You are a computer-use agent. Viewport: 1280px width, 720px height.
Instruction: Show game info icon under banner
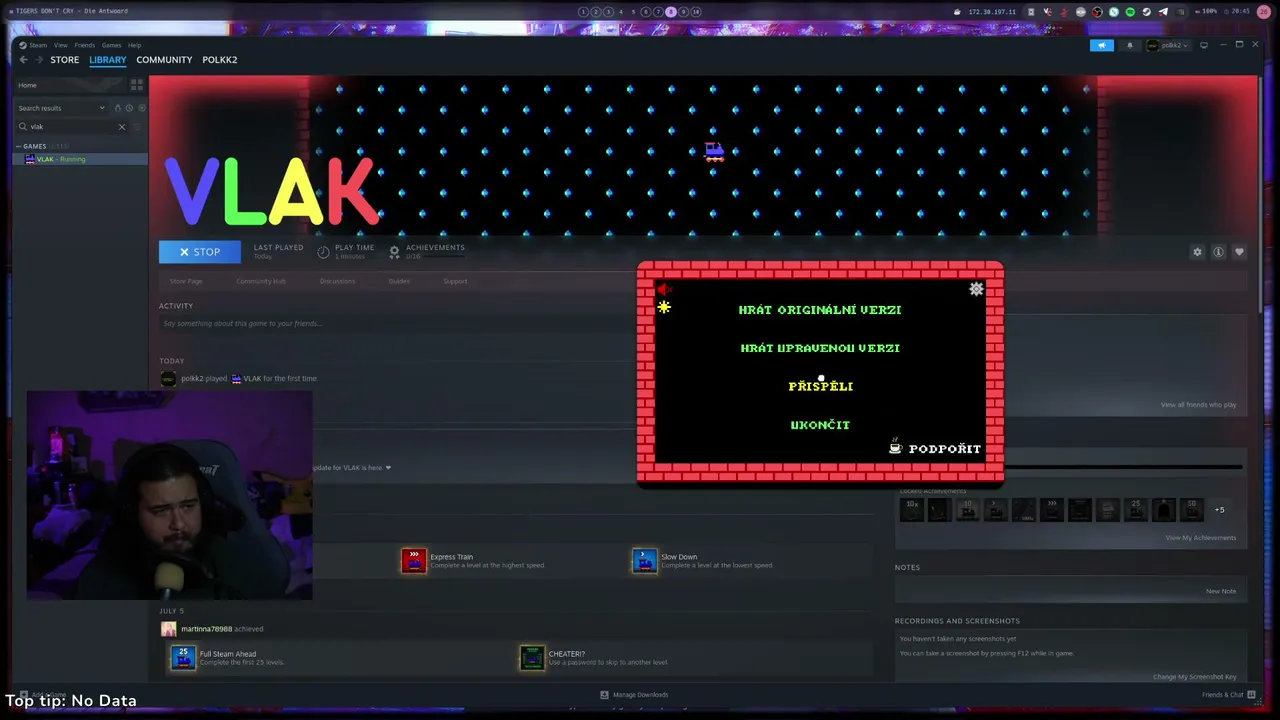(1218, 252)
